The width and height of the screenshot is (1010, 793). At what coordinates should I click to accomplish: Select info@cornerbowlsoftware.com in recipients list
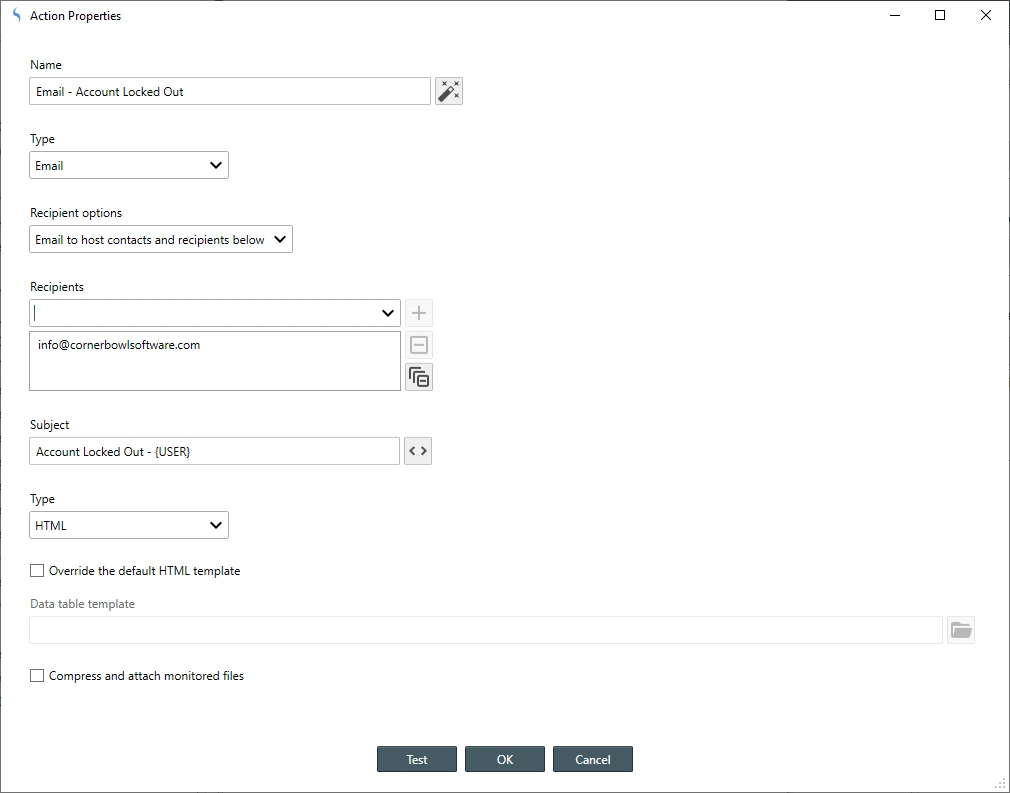[119, 345]
